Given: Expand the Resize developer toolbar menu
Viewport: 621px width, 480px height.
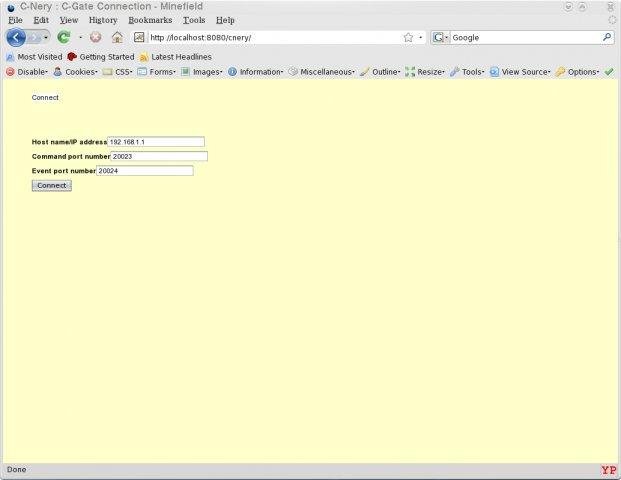Looking at the screenshot, I should click(425, 72).
